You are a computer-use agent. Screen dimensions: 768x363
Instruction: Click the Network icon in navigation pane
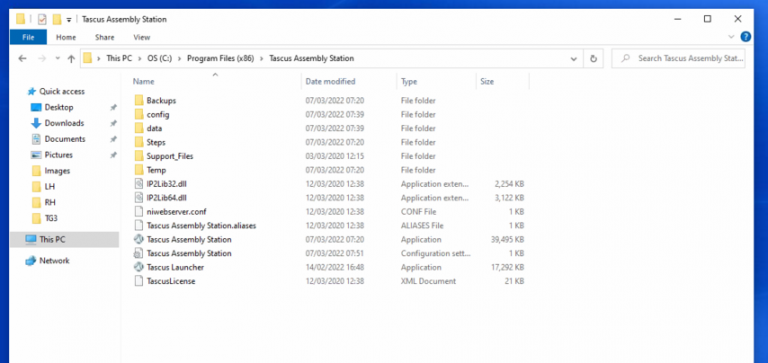coord(31,261)
